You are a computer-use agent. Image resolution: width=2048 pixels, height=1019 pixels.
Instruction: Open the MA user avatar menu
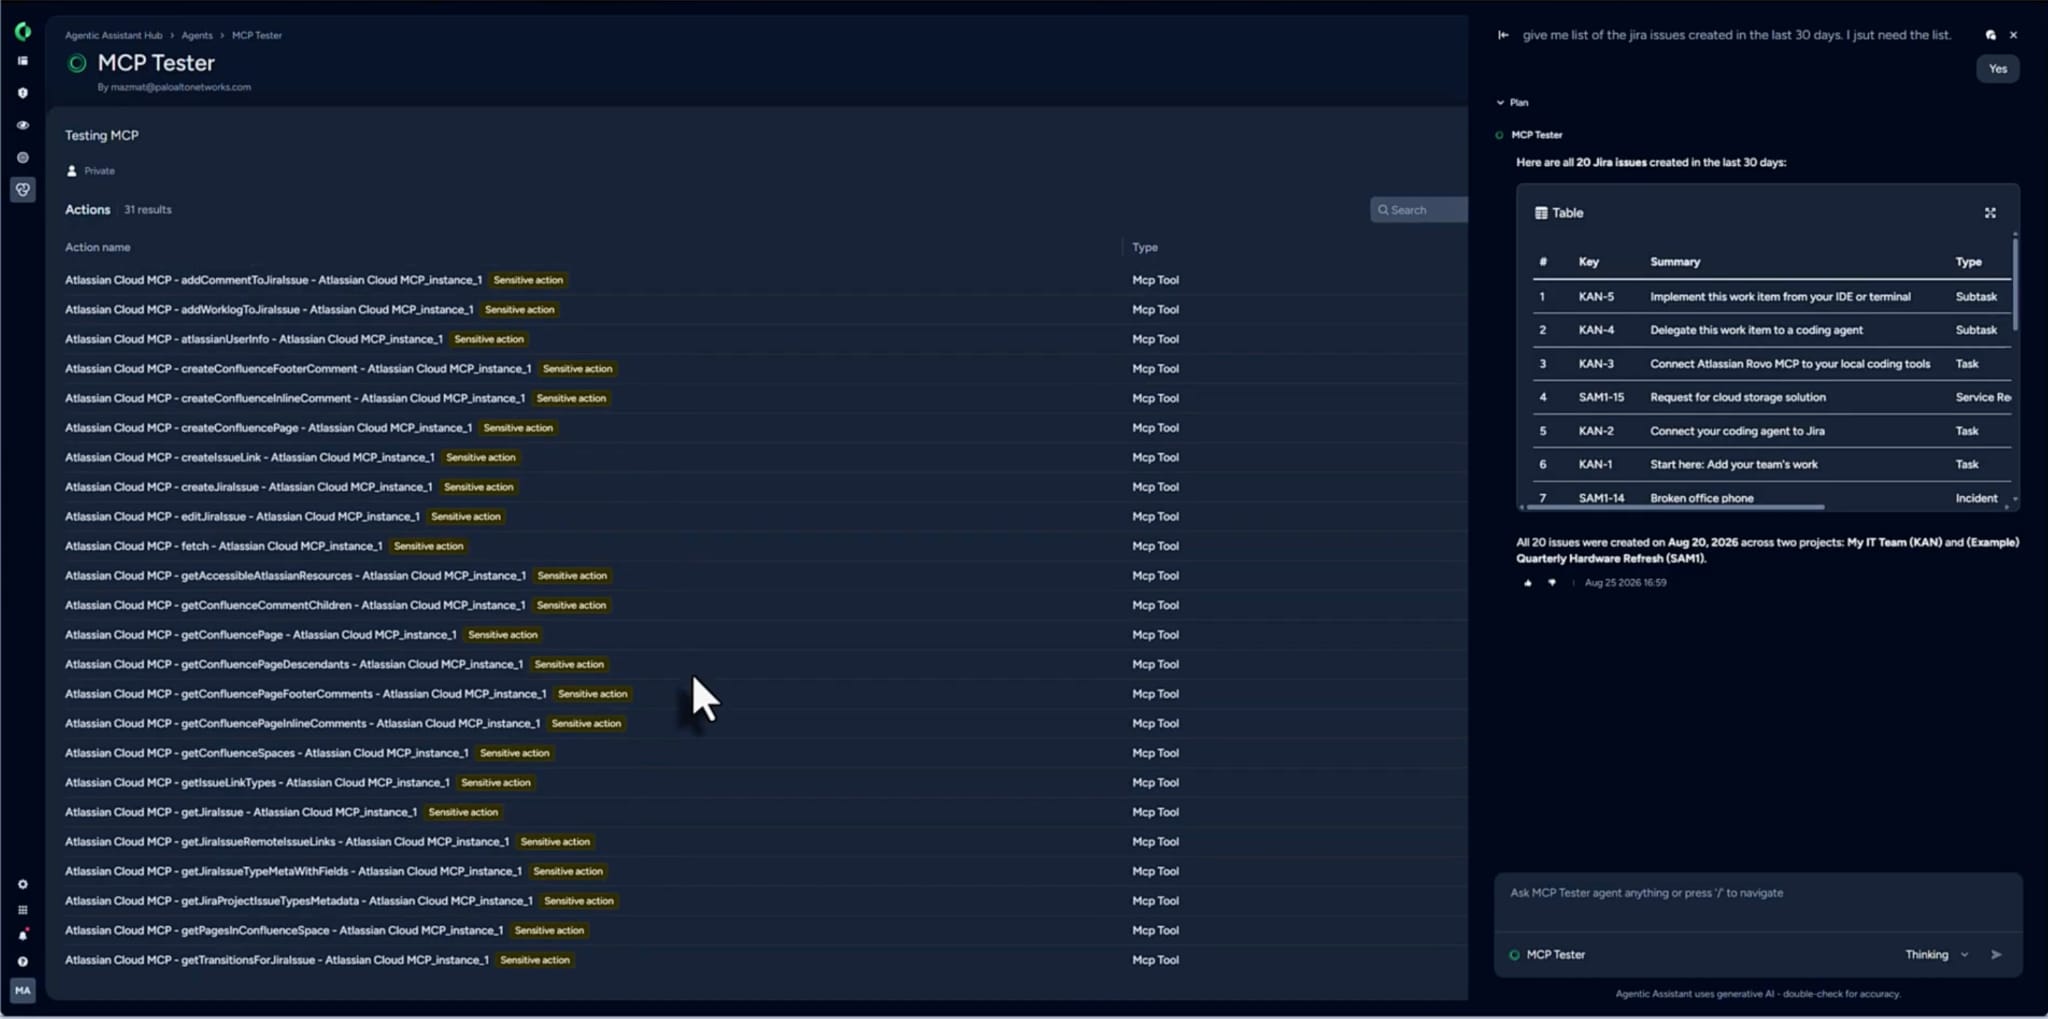point(22,990)
